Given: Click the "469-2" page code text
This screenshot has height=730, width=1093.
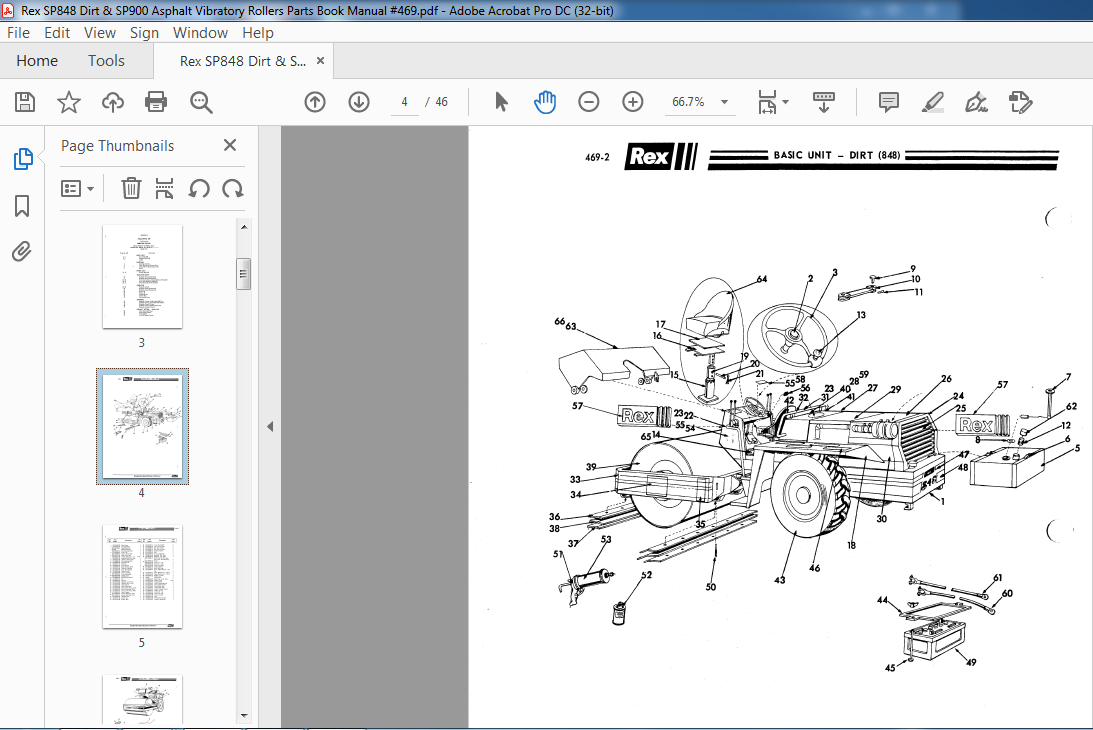Looking at the screenshot, I should 597,158.
